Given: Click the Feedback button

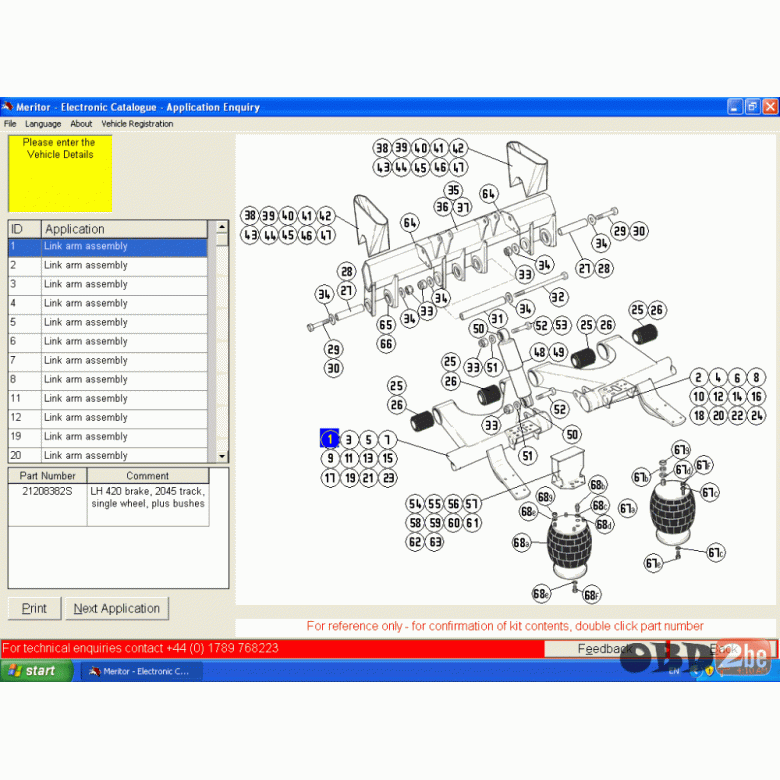Looking at the screenshot, I should (x=606, y=649).
